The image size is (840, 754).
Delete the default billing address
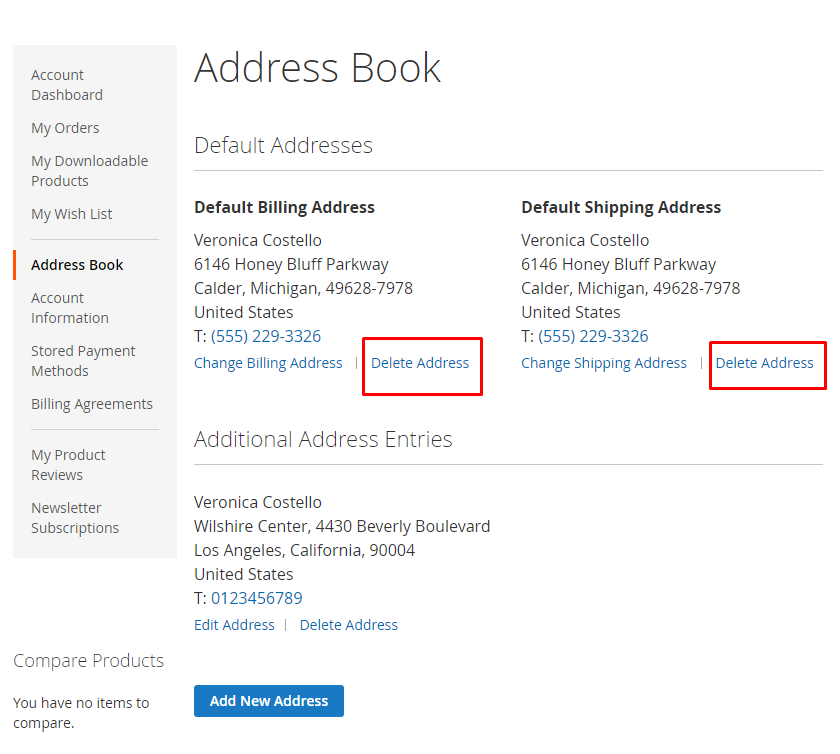[420, 363]
